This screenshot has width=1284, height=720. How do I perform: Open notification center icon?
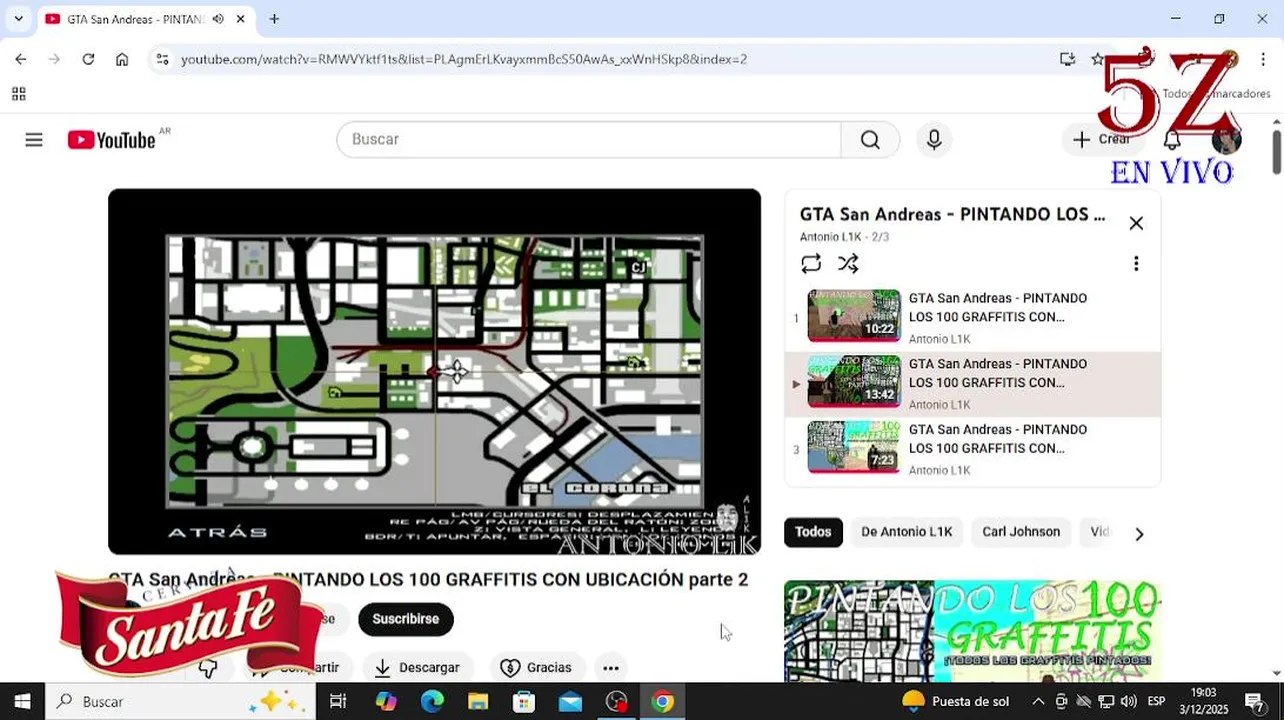(1254, 701)
